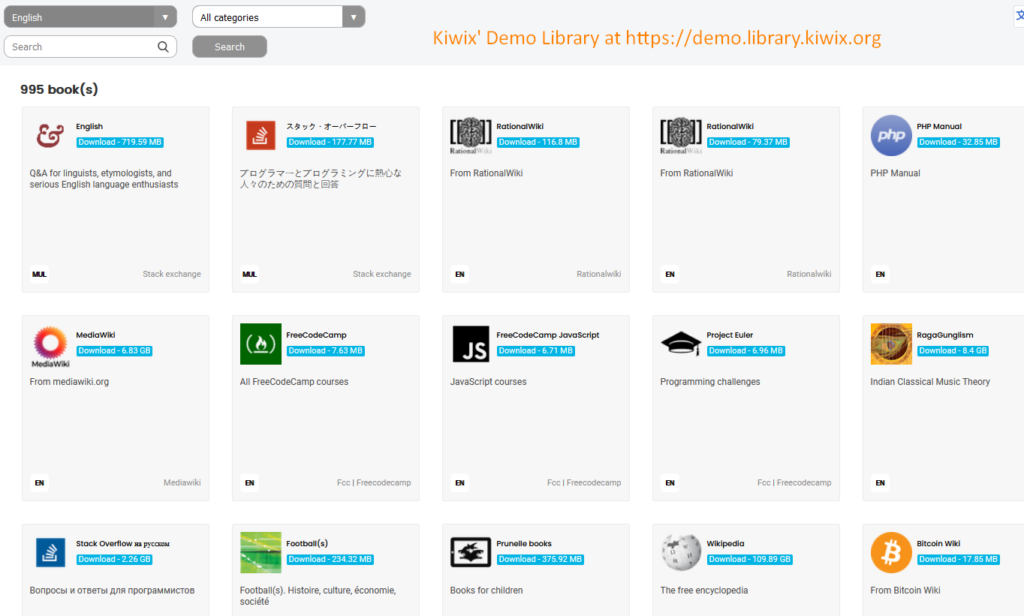Click 'Indian Classical Music Theory' description
Screen dimensions: 1024x616
(930, 381)
